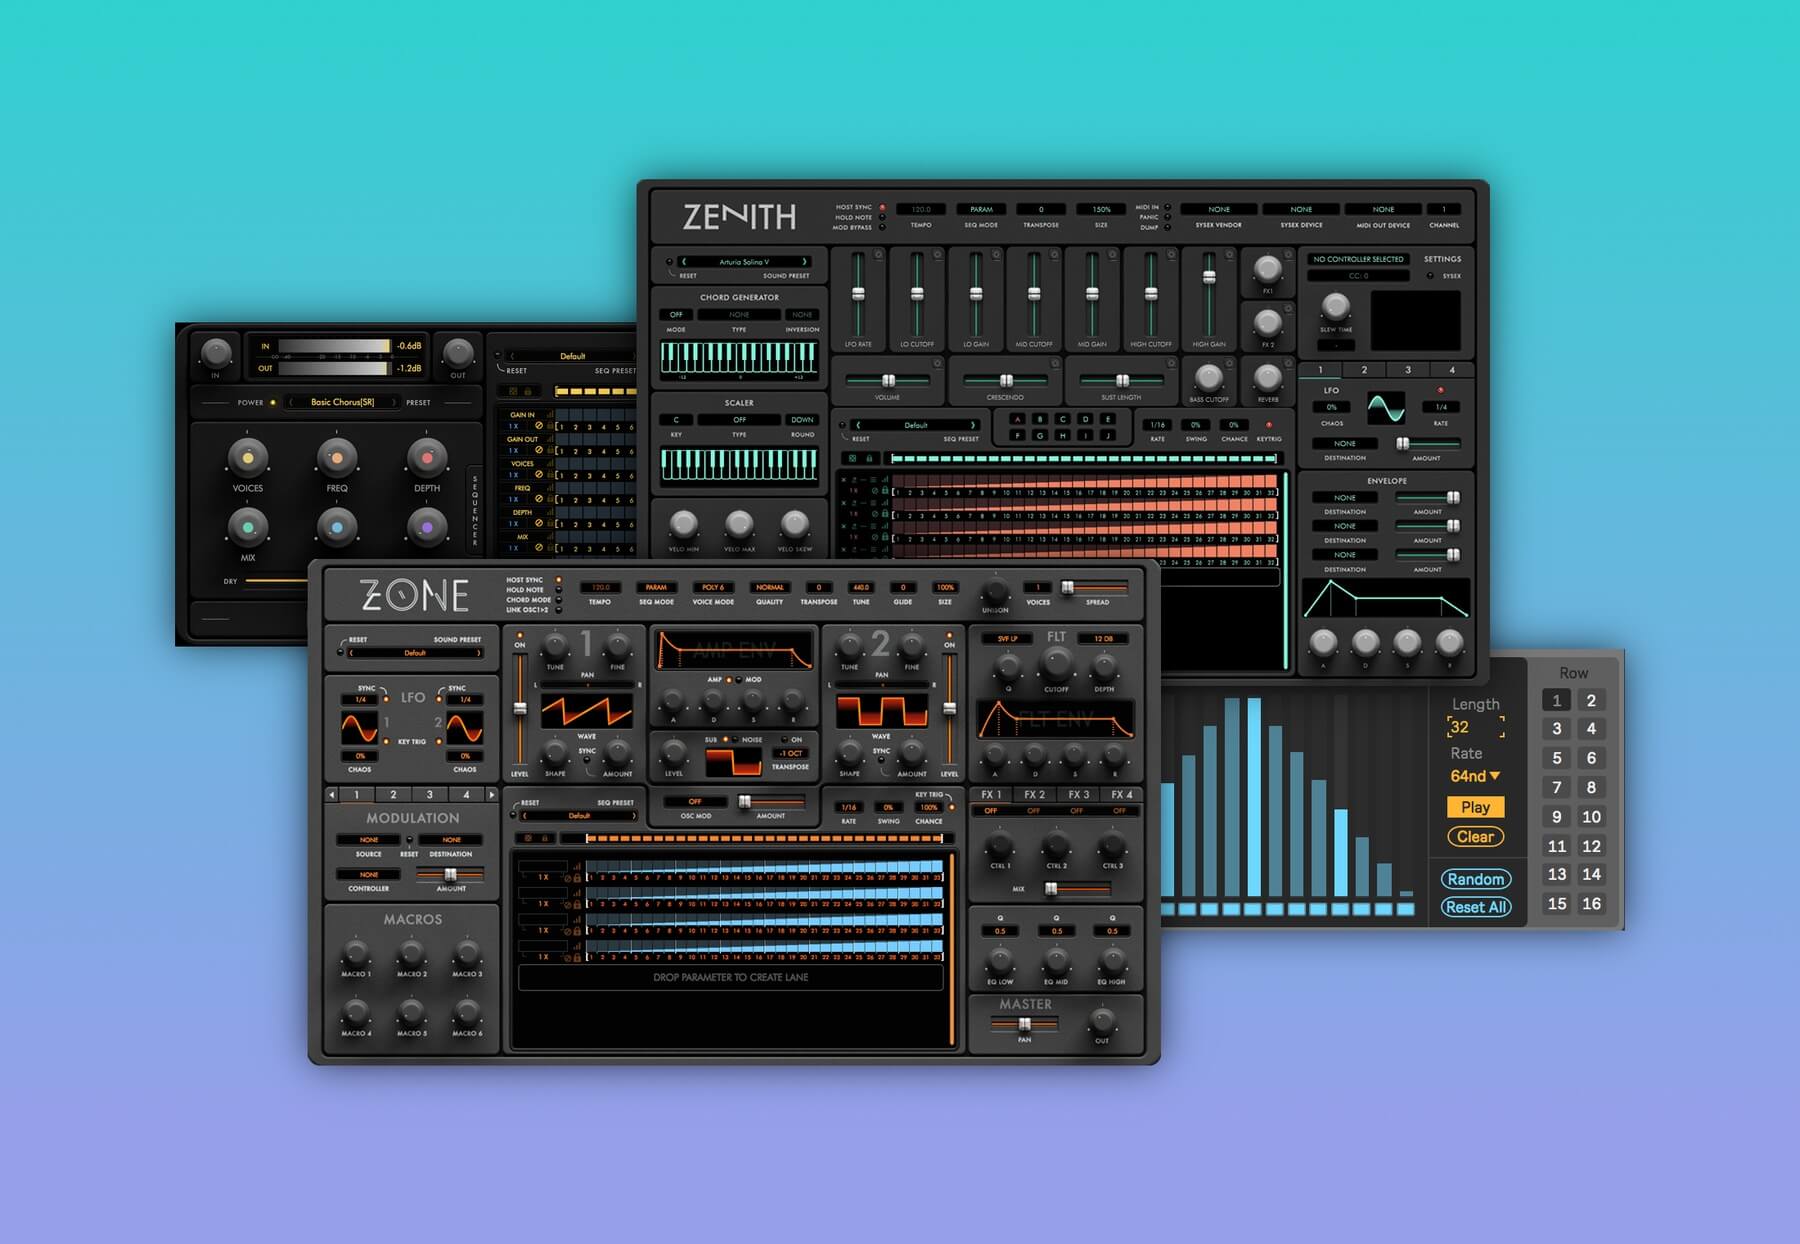Click the yellow Voices knob in the chorus plugin
1800x1244 pixels.
click(247, 458)
